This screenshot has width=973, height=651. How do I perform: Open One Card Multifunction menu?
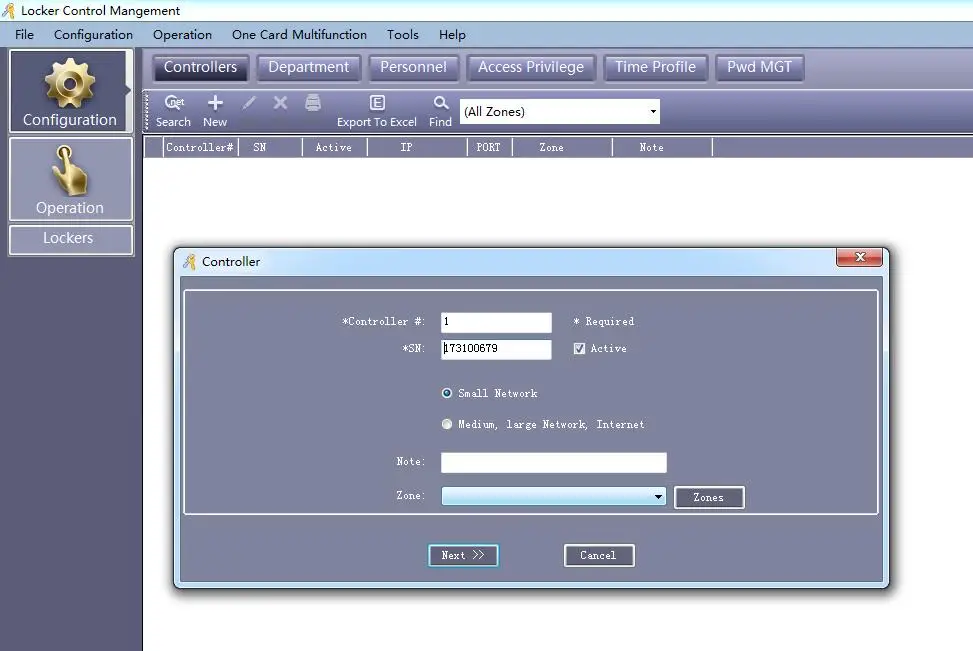[x=299, y=35]
